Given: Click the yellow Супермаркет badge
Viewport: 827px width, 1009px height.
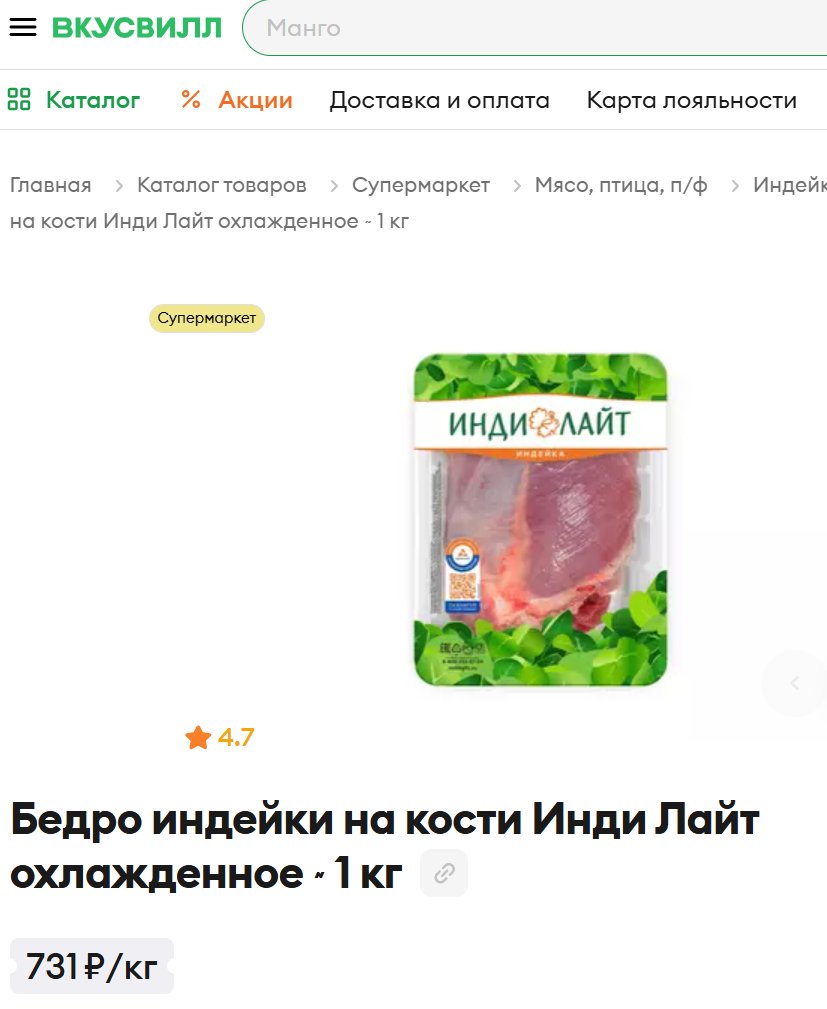Looking at the screenshot, I should [x=207, y=319].
